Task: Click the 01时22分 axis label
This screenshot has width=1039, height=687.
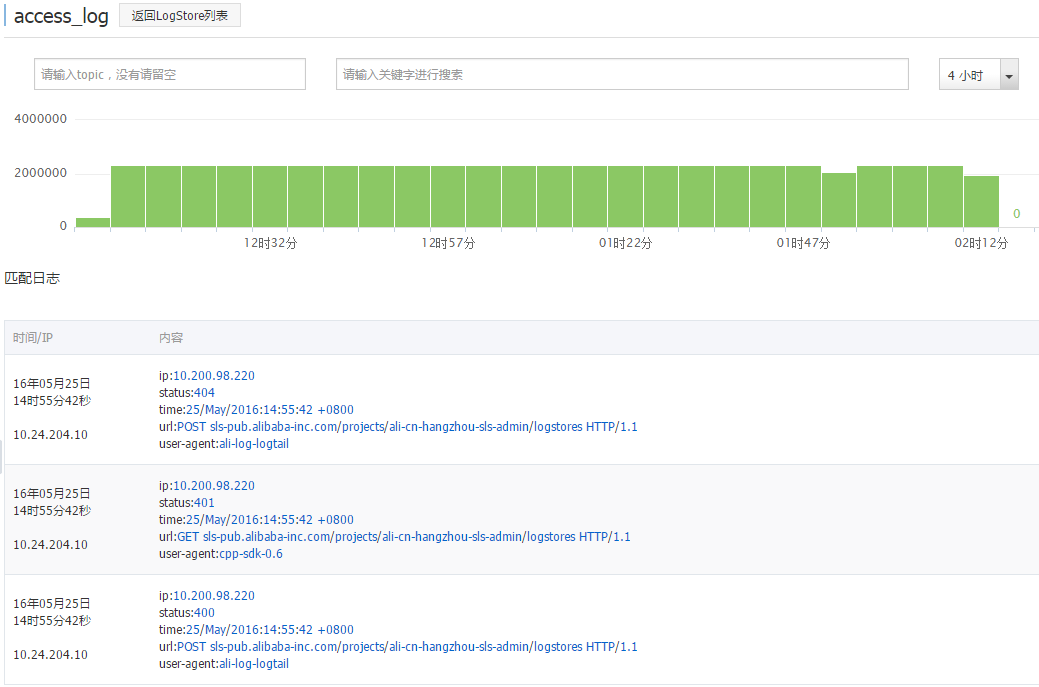Action: click(x=626, y=243)
